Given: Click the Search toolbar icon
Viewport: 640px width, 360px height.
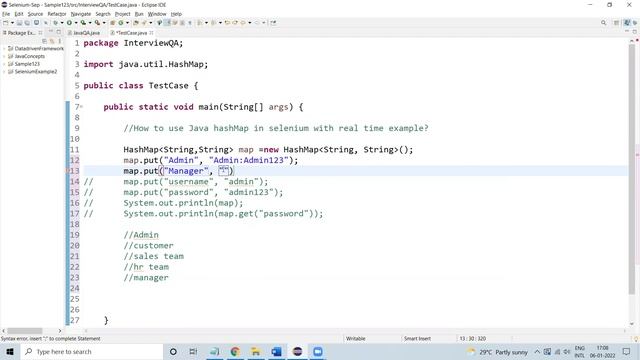Looking at the screenshot, I should point(144,23).
